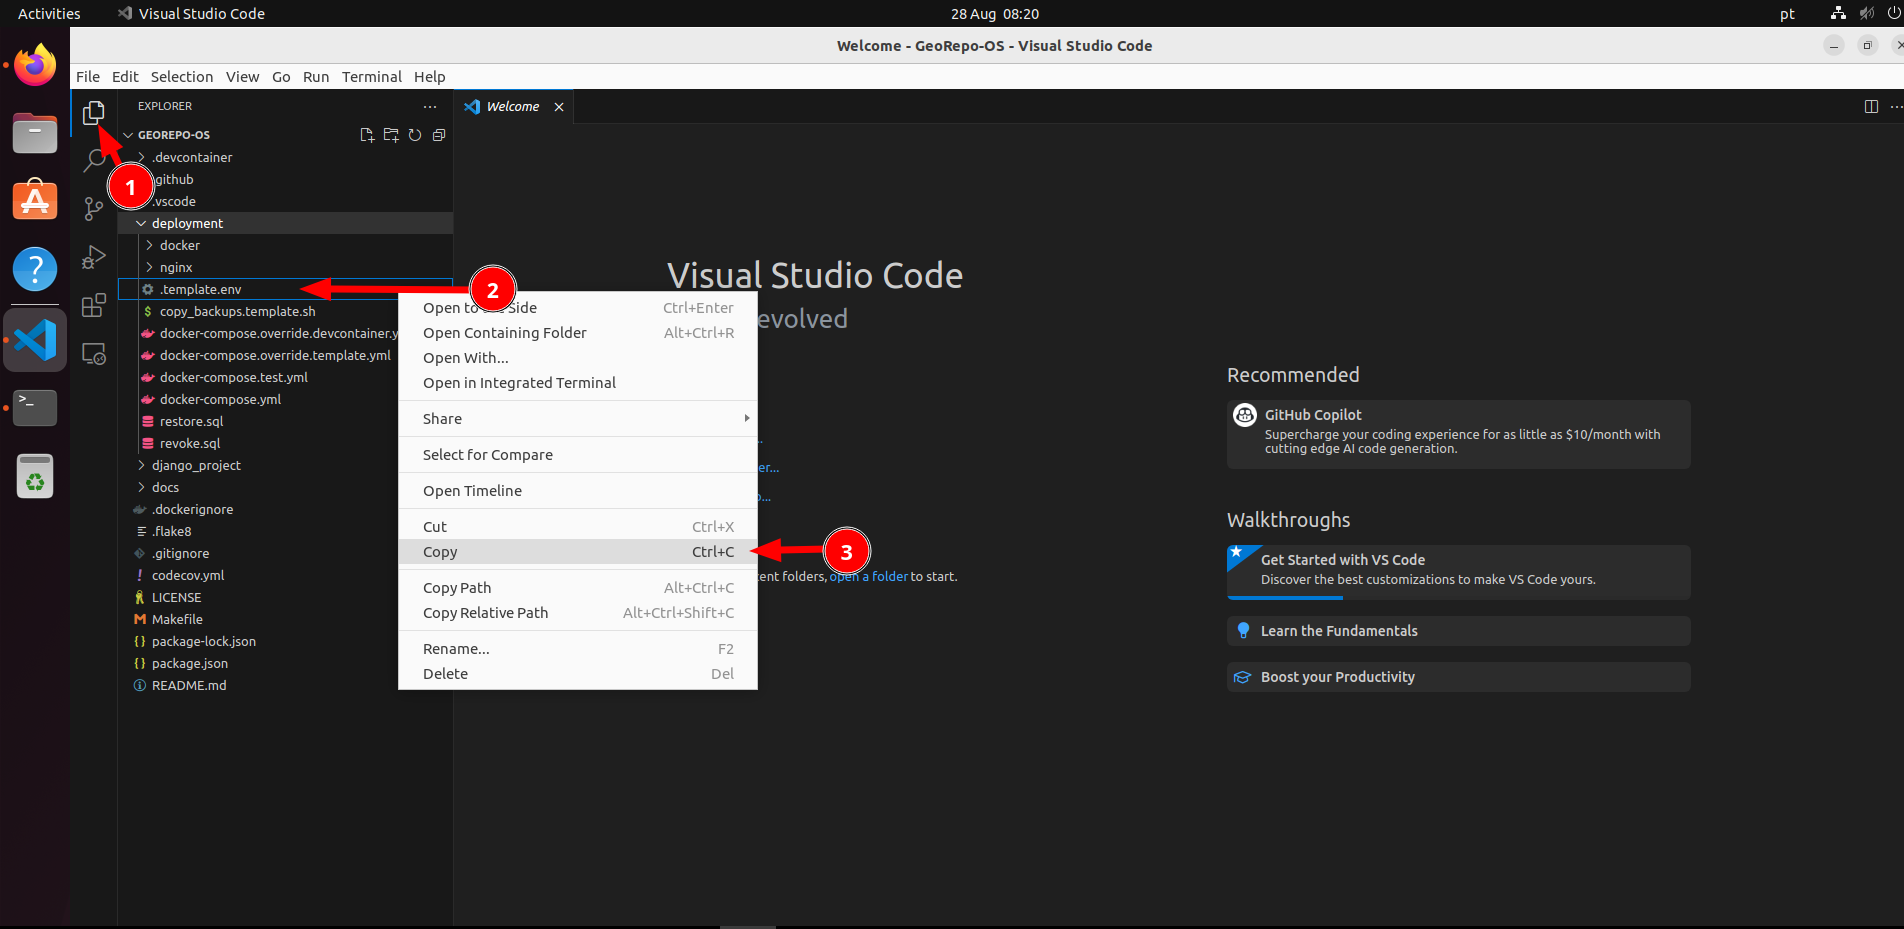Screen dimensions: 1904x929
Task: Select package.json file
Action: pos(189,663)
